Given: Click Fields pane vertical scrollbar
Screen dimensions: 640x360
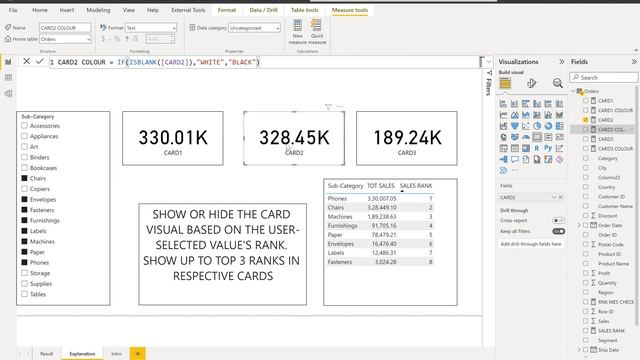Looking at the screenshot, I should point(637,204).
